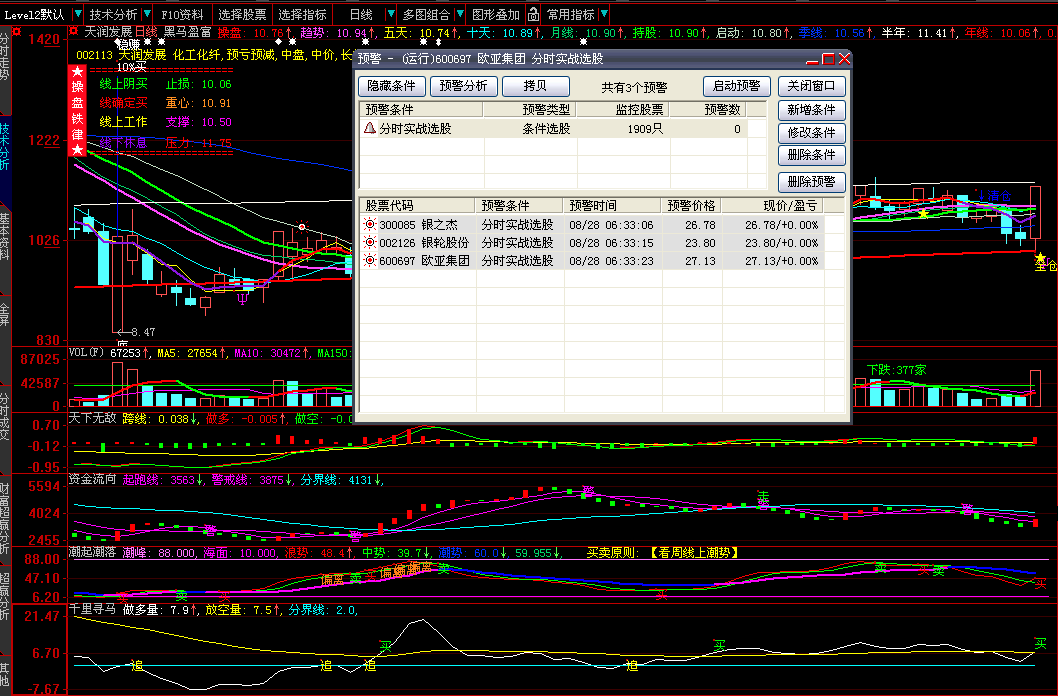The image size is (1058, 696).
Task: Select the 选择股票 toolbar item
Action: pos(242,15)
